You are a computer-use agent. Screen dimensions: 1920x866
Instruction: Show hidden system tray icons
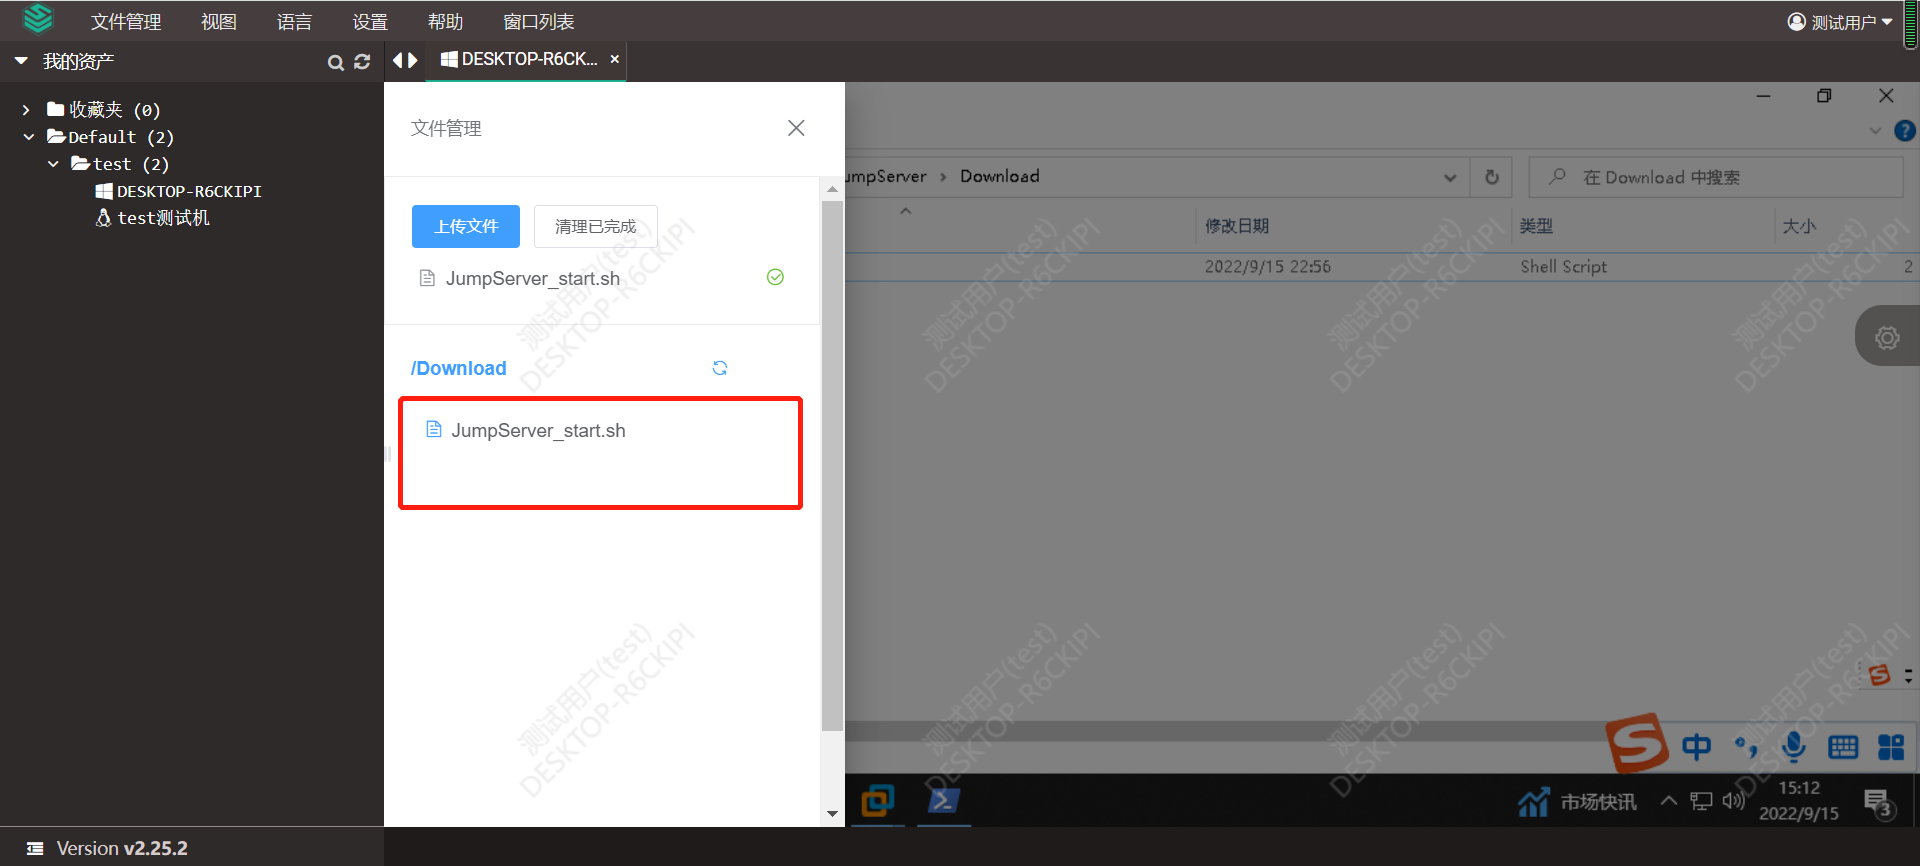tap(1668, 800)
